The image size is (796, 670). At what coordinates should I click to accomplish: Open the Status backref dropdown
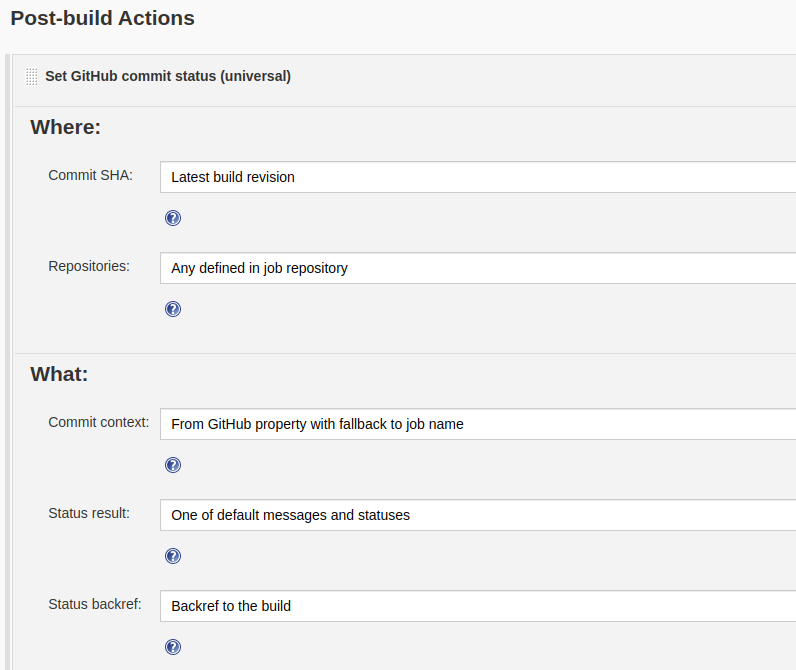click(478, 606)
